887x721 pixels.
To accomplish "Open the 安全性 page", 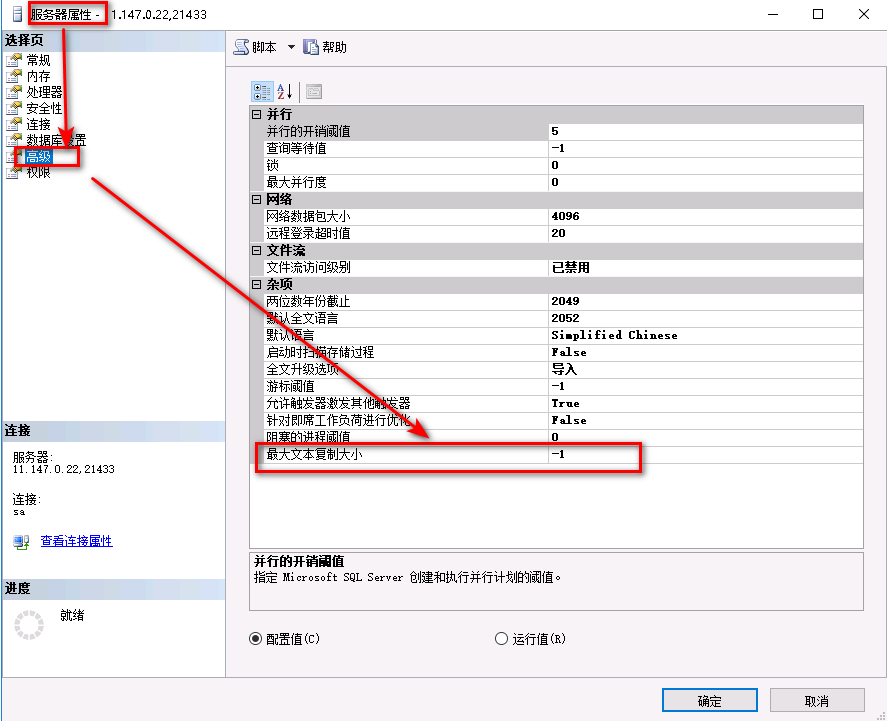I will [x=44, y=108].
